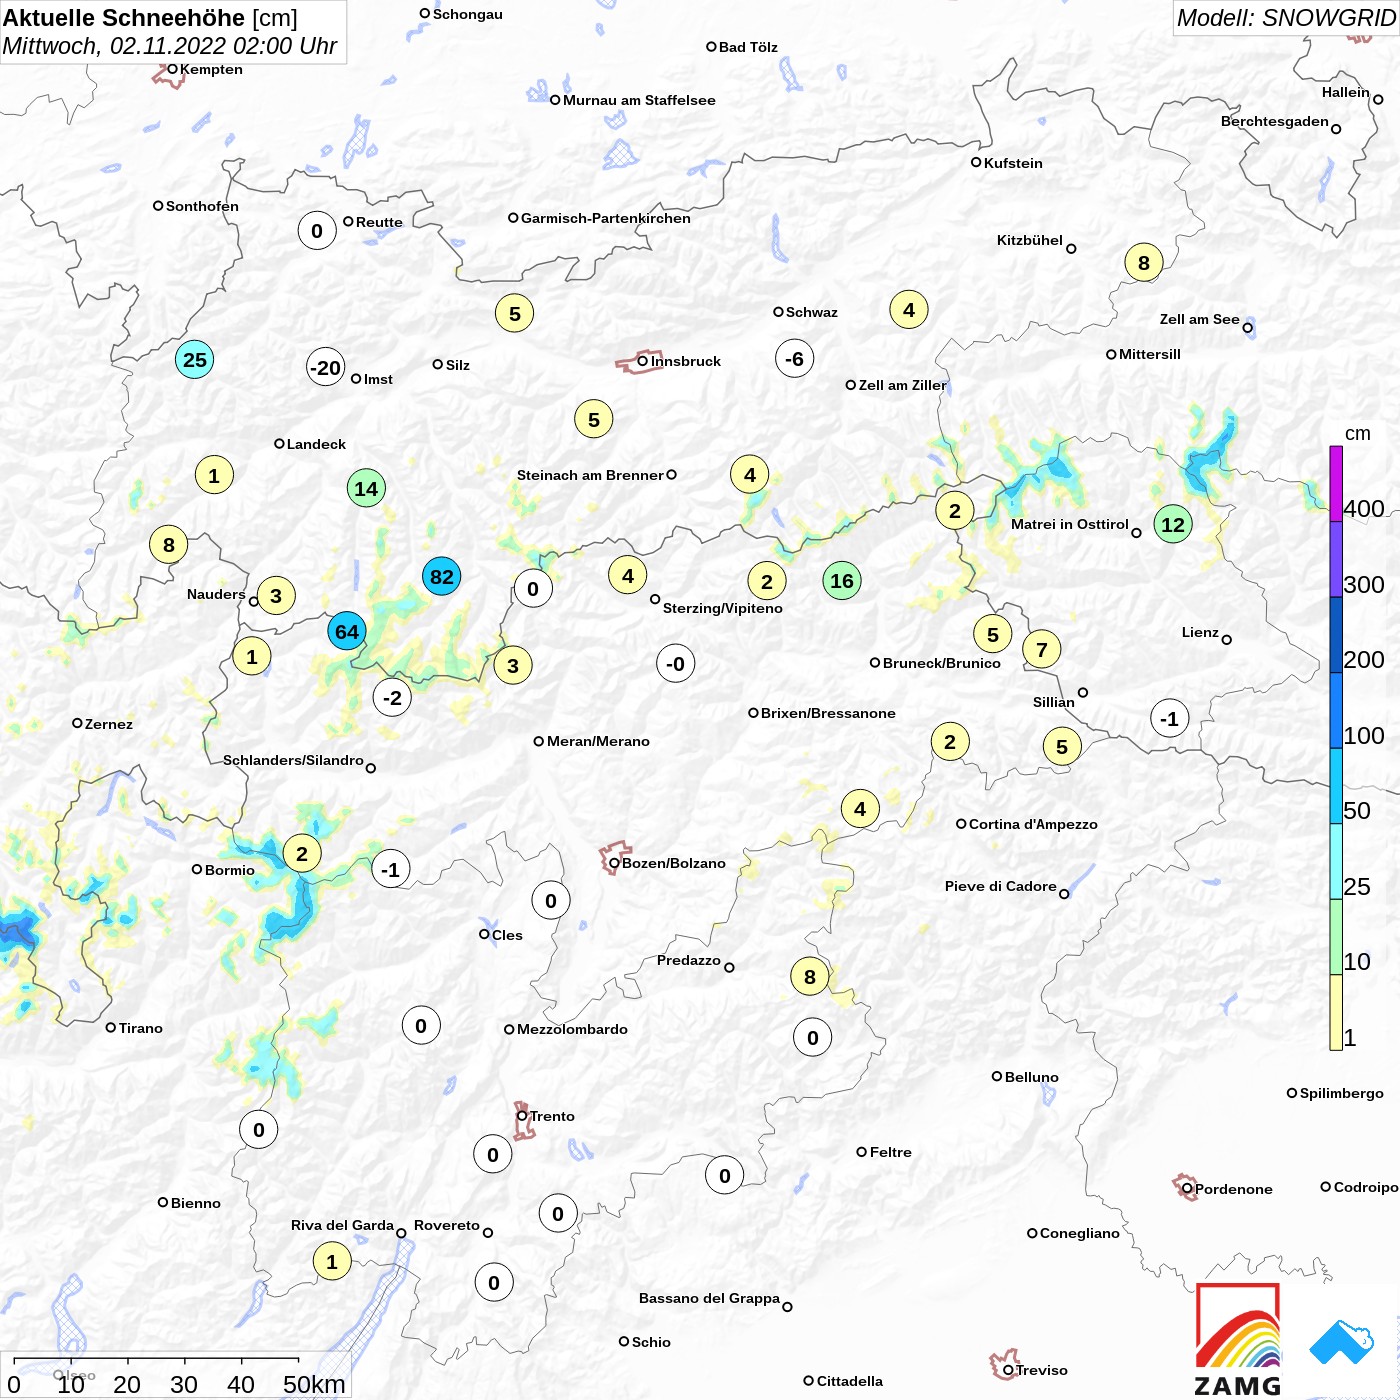Select the green 12 cm marker near Matrei
Image resolution: width=1400 pixels, height=1400 pixels.
pyautogui.click(x=1173, y=524)
